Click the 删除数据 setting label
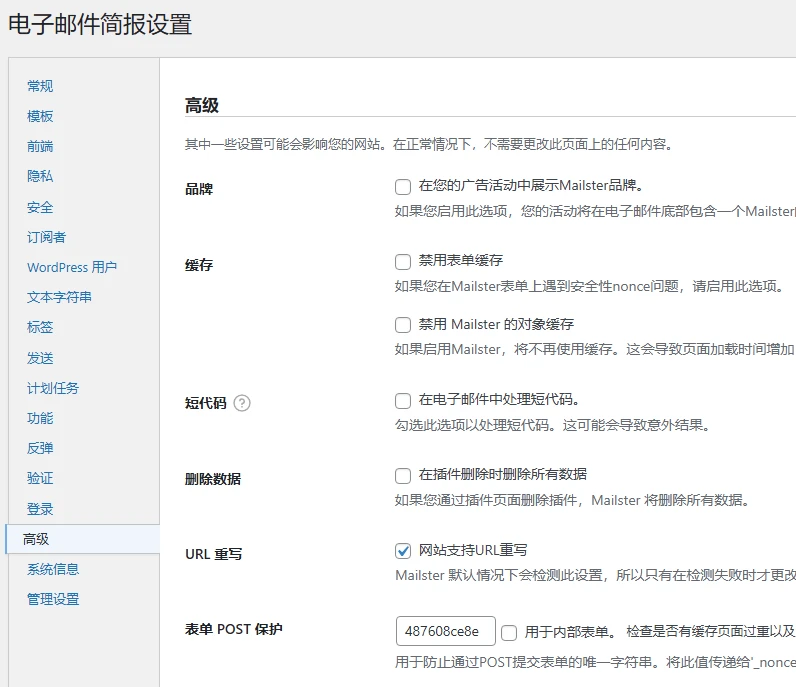 pyautogui.click(x=213, y=479)
